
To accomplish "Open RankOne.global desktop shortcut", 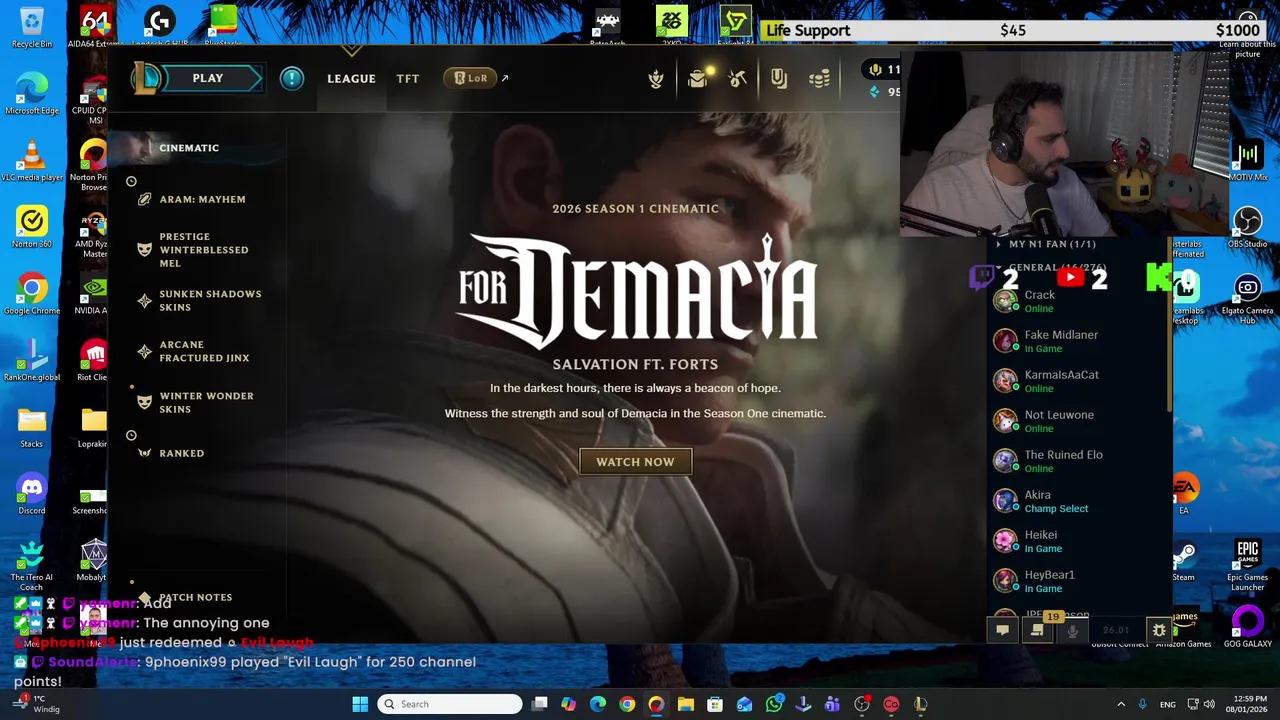I will pyautogui.click(x=32, y=360).
